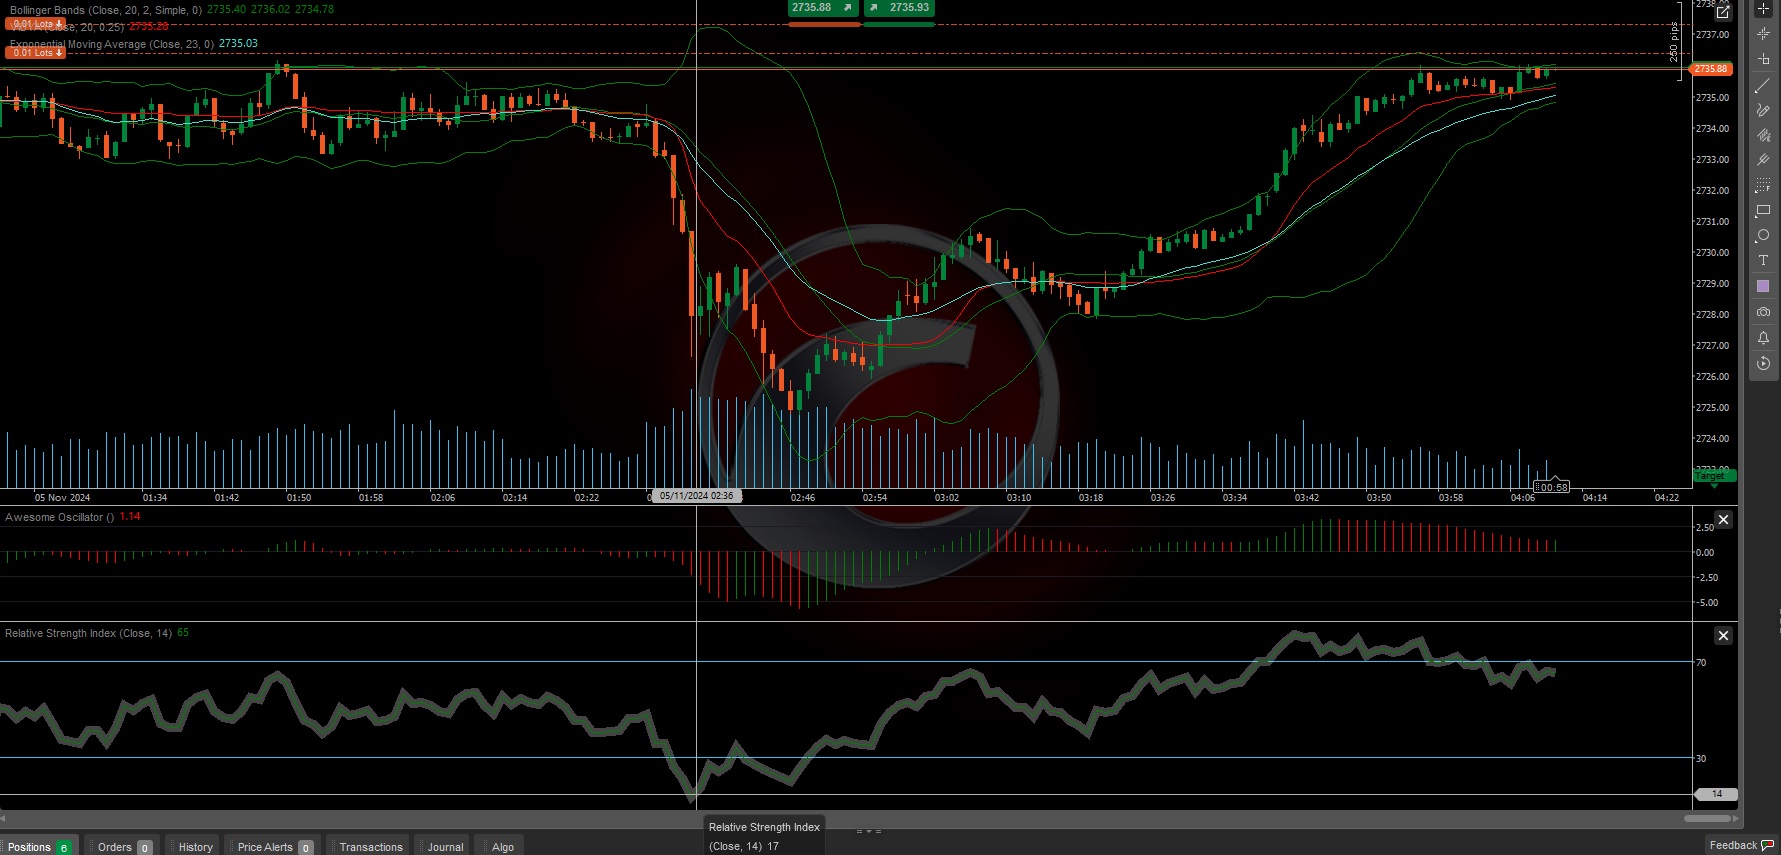This screenshot has height=855, width=1781.
Task: Click the scrollbar left arrow
Action: (4, 818)
